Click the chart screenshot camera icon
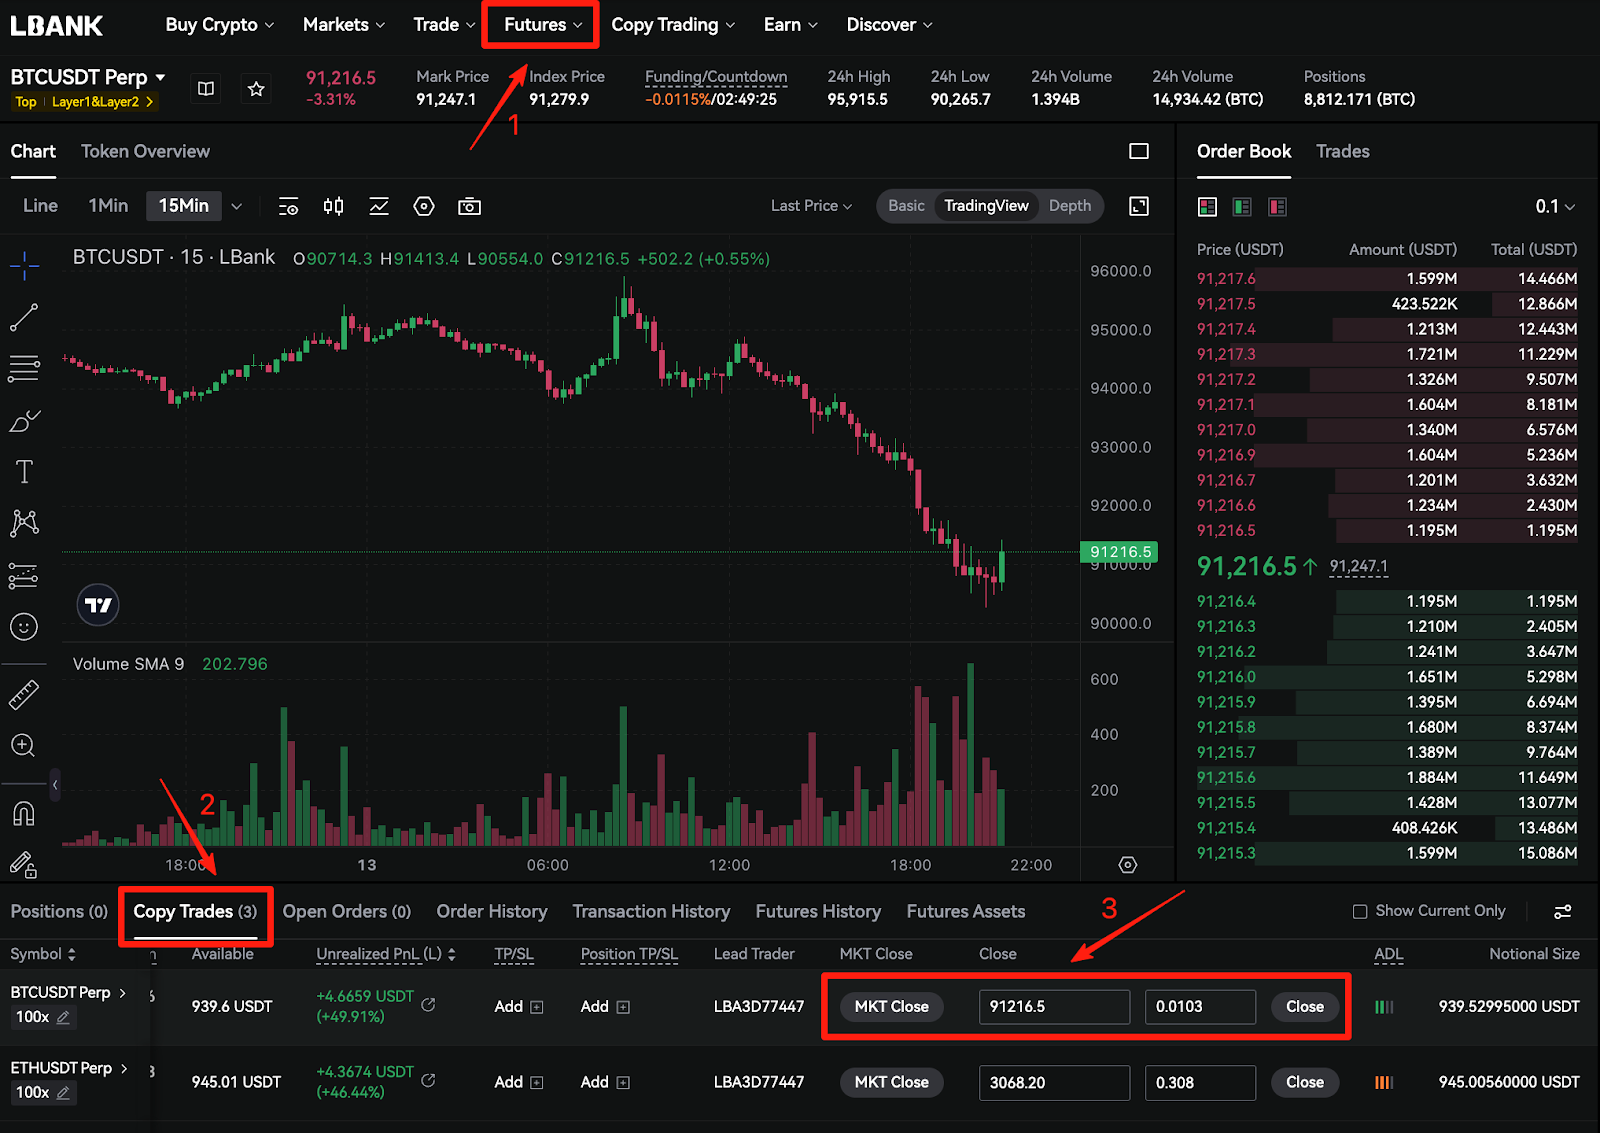Screen dimensions: 1600x1133 coord(469,206)
